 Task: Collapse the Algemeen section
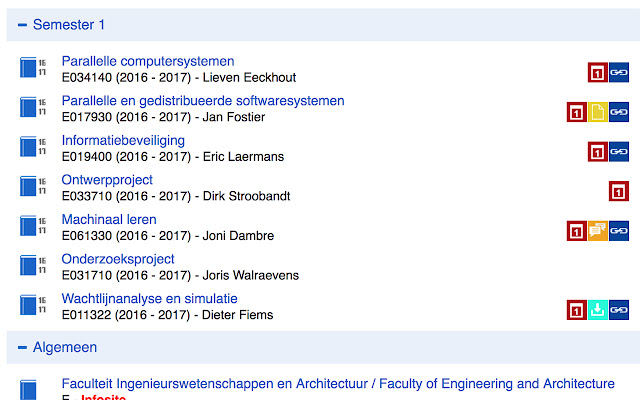(x=22, y=348)
